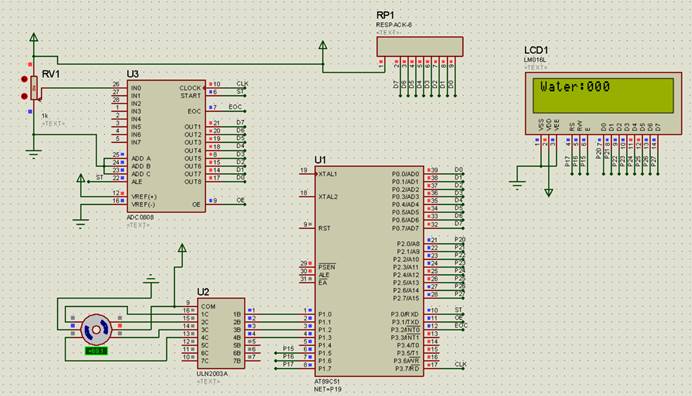
Task: Select the downward power terminal below LCD1
Action: click(x=549, y=192)
